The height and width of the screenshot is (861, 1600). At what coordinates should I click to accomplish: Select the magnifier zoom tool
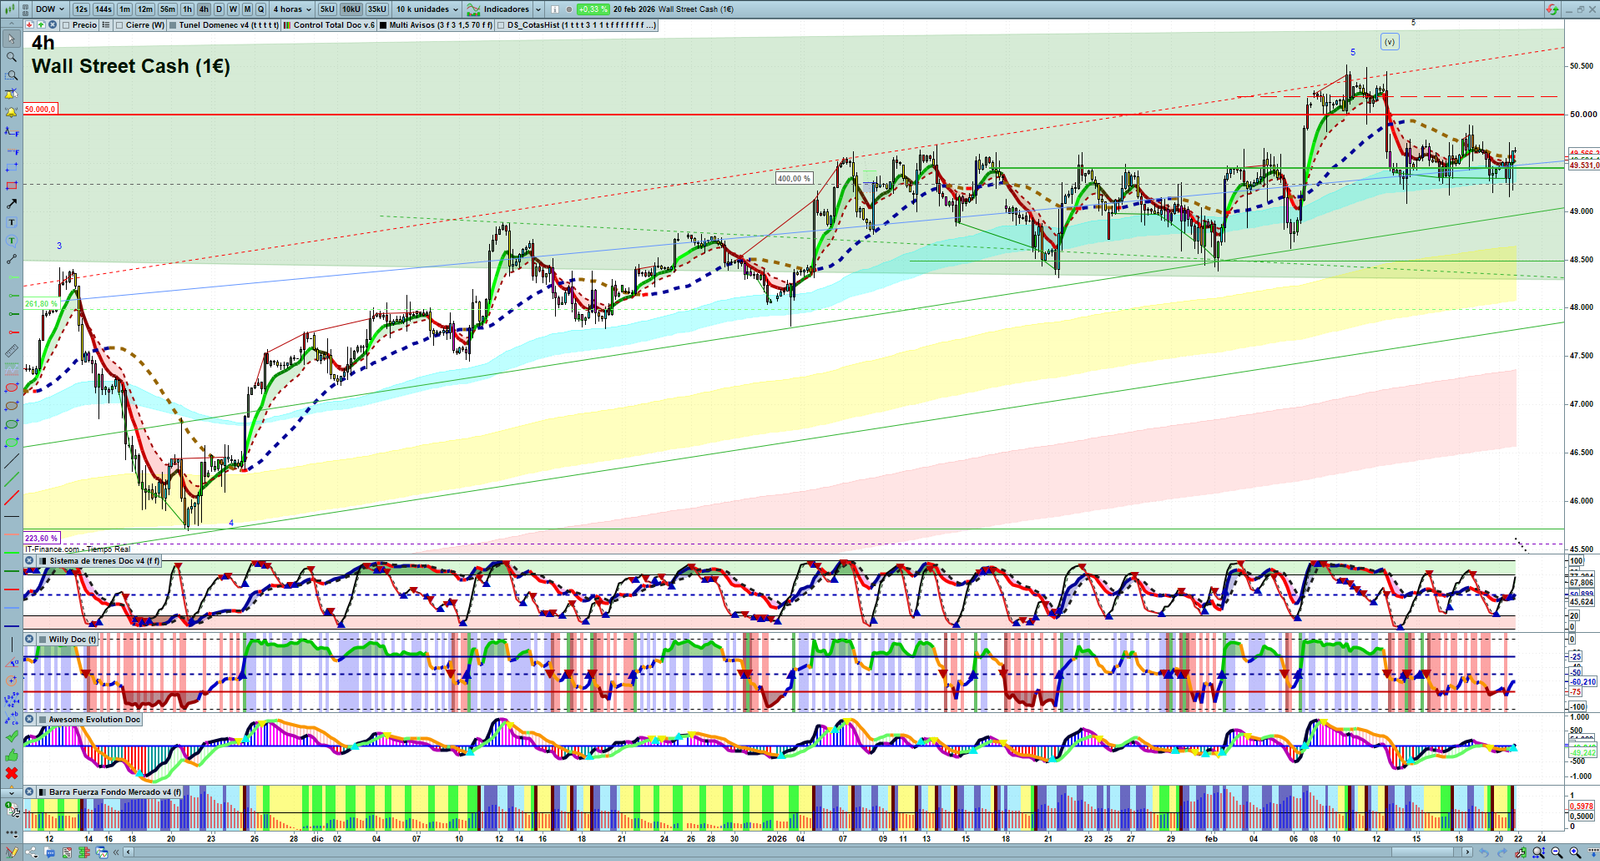point(11,57)
